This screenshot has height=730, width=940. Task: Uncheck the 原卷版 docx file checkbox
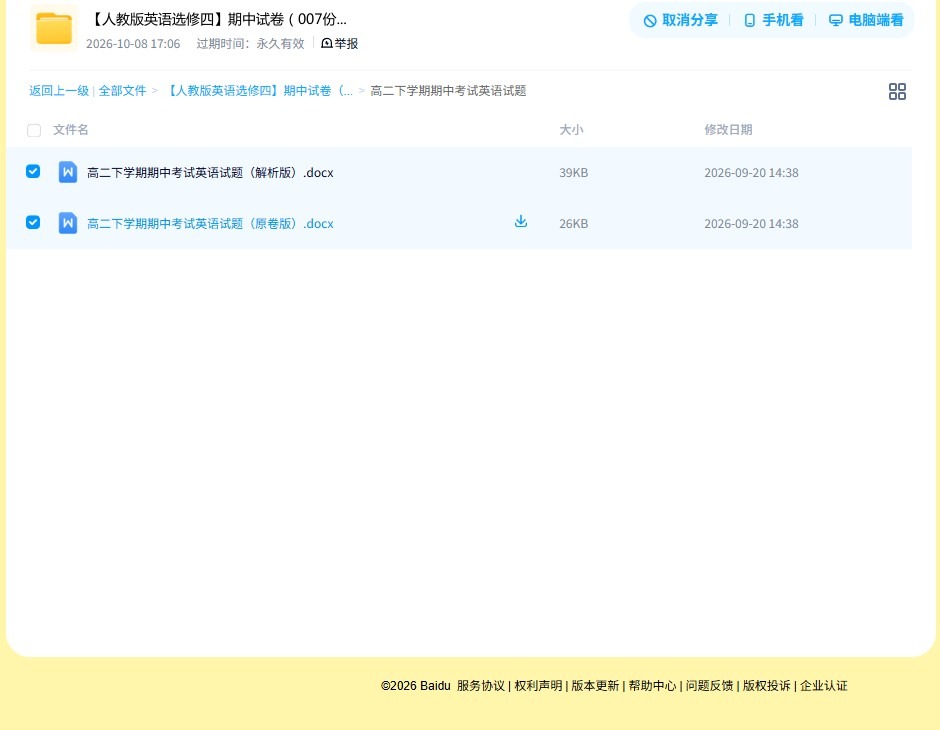(33, 222)
